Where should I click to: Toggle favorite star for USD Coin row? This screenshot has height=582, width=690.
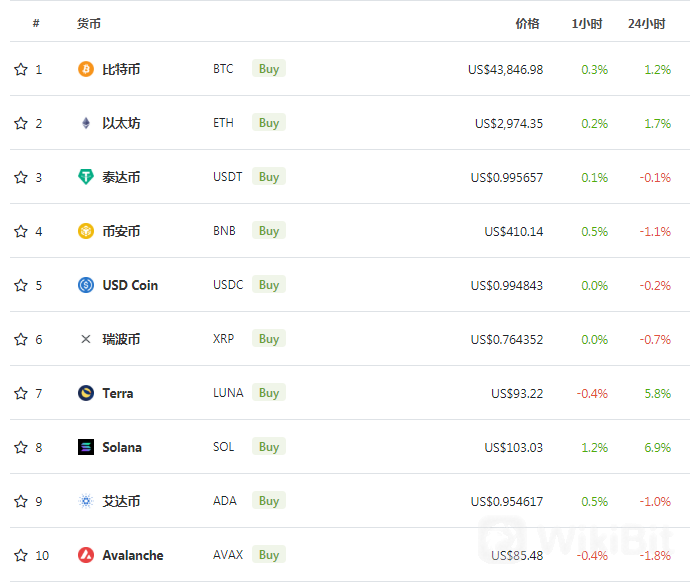pyautogui.click(x=21, y=285)
